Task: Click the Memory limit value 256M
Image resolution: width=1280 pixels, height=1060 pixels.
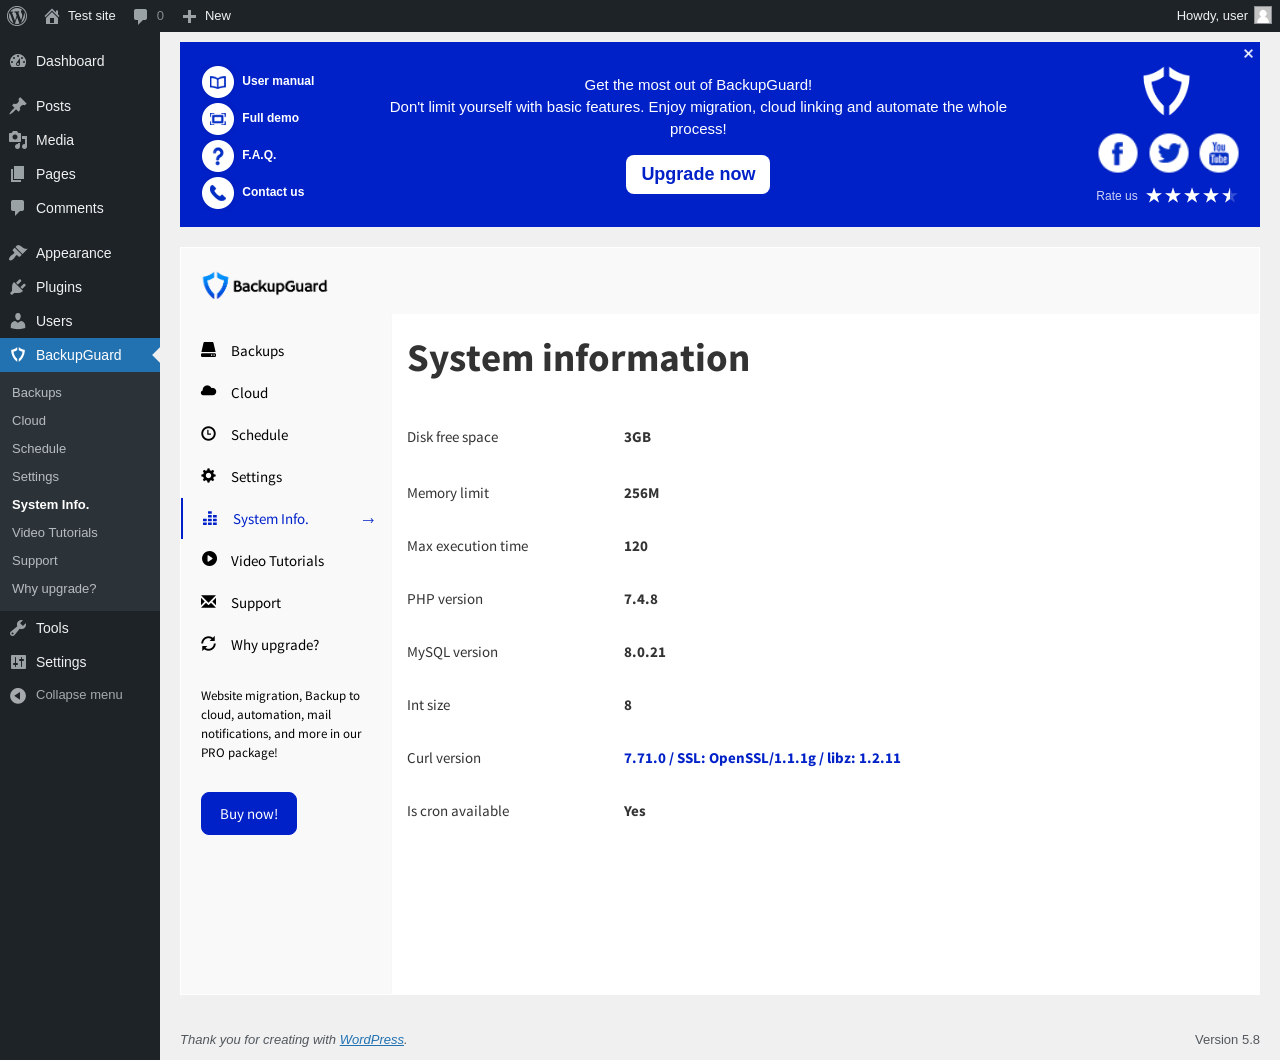Action: (x=641, y=493)
